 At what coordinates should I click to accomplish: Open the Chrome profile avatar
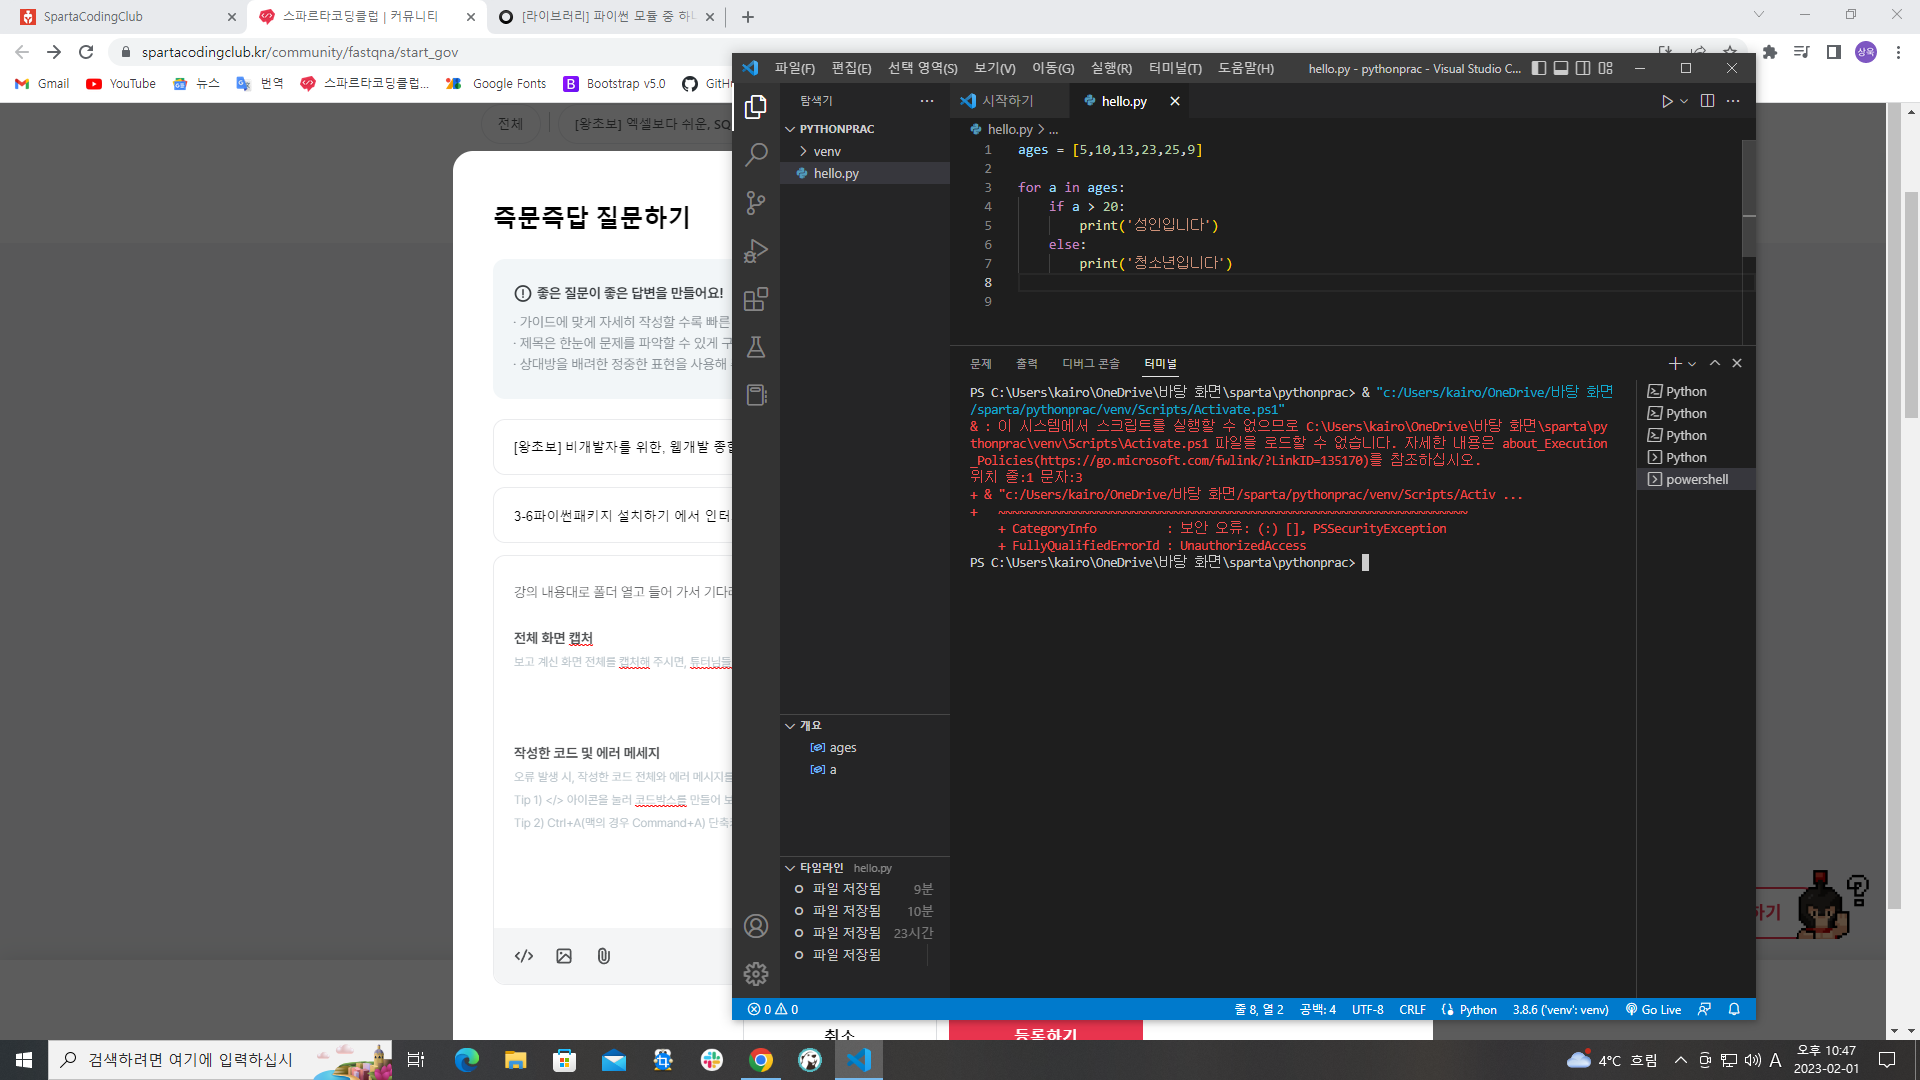1866,52
